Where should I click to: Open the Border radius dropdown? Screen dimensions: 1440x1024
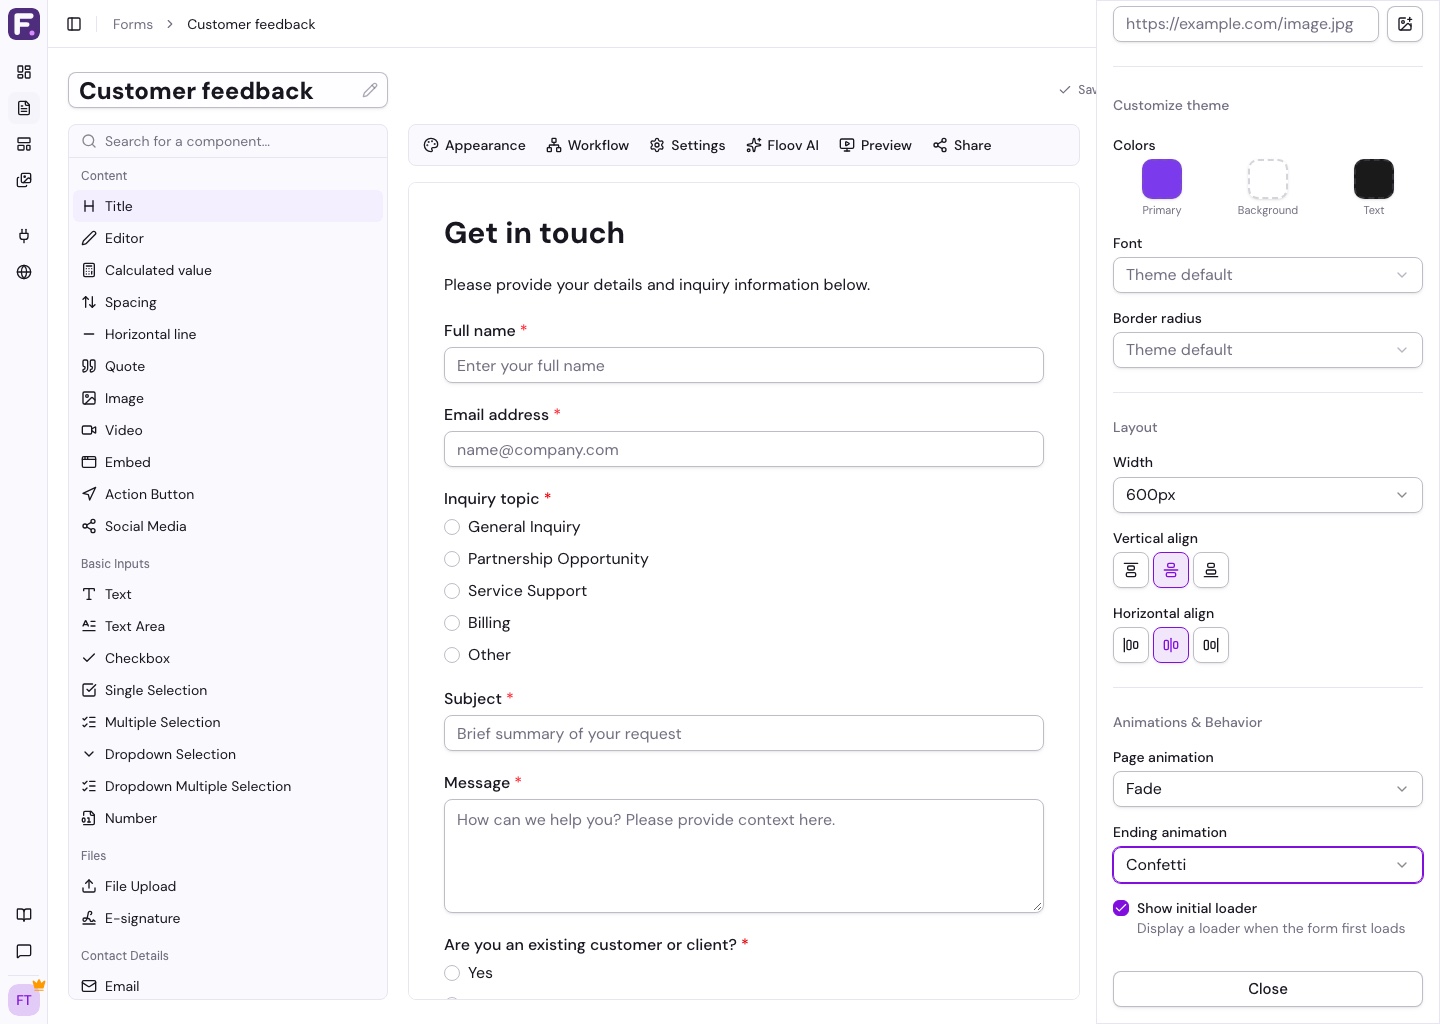[1268, 350]
